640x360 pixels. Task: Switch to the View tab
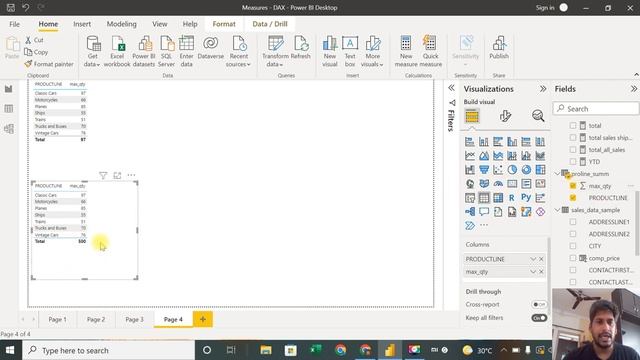tap(160, 24)
